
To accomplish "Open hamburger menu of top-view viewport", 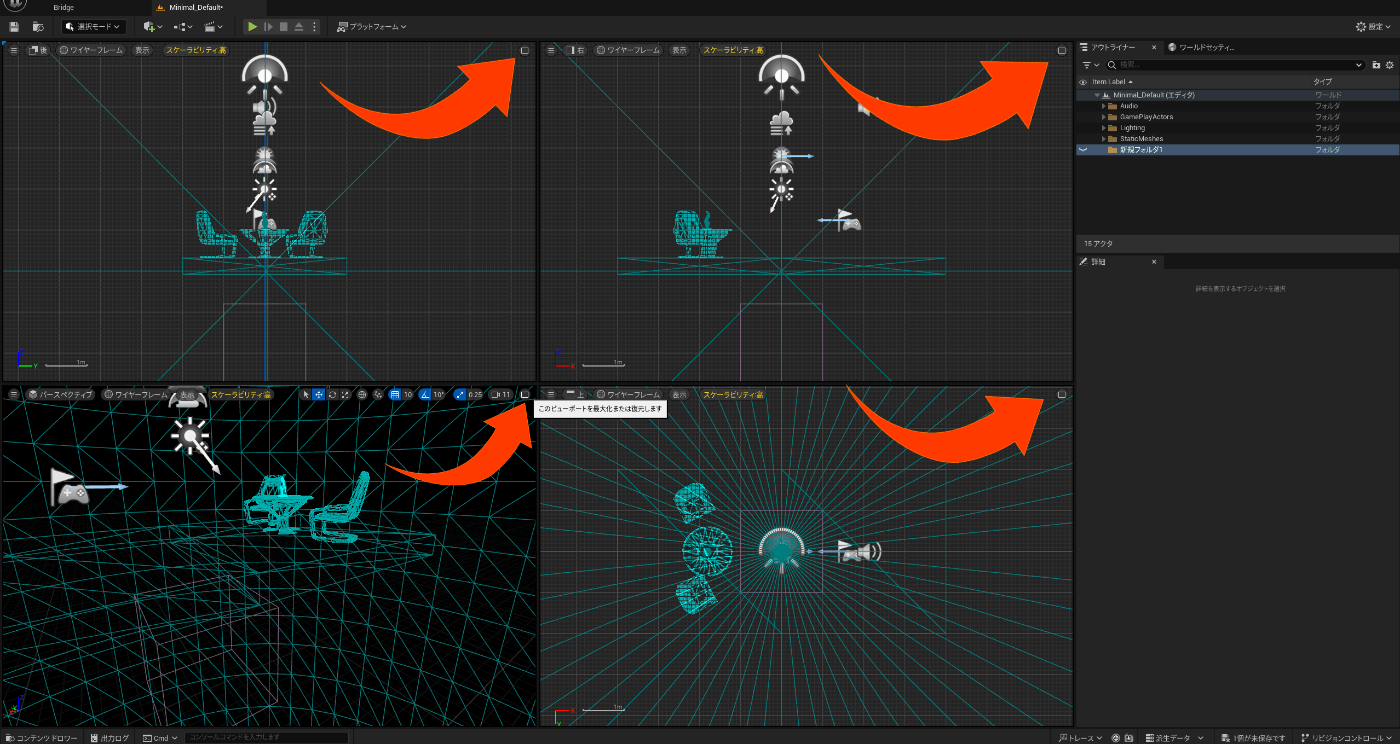I will 551,395.
